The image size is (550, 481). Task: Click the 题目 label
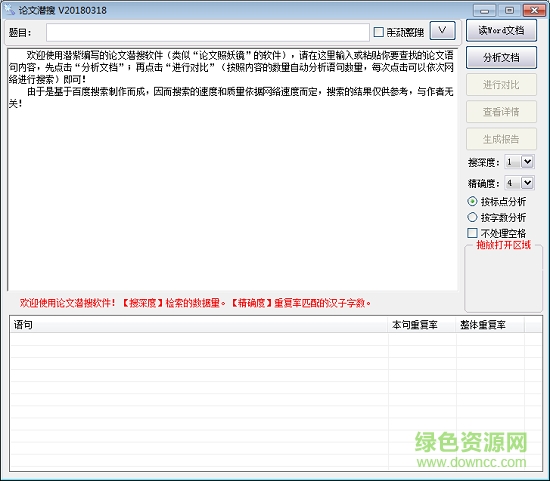20,33
